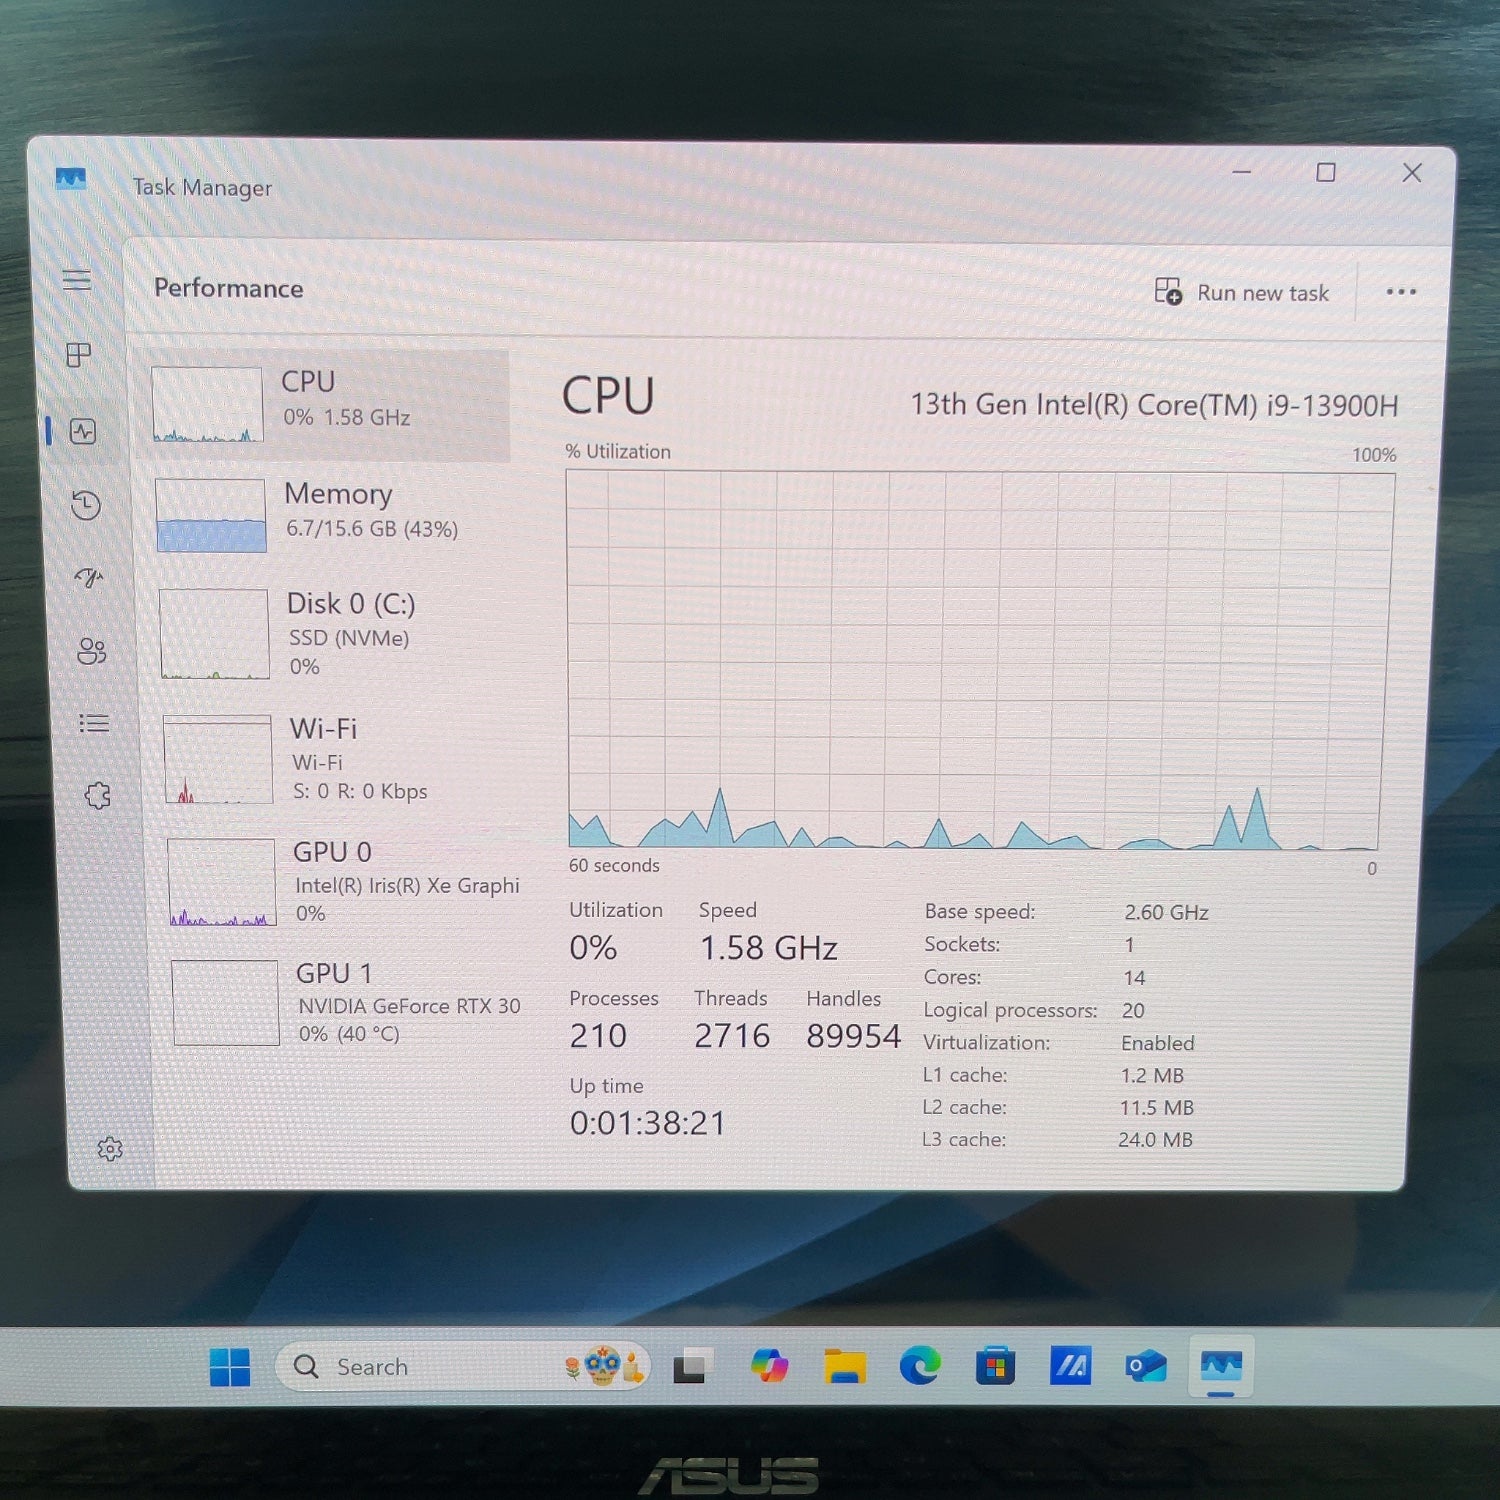Open Task Manager settings gear
The height and width of the screenshot is (1500, 1500).
tap(110, 1149)
